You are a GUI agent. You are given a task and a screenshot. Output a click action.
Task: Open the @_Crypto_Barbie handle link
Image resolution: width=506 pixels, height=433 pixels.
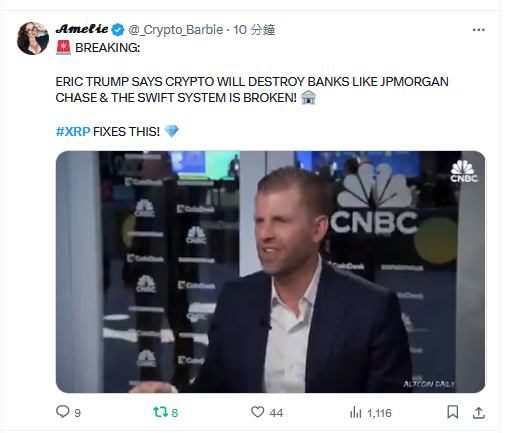pyautogui.click(x=176, y=30)
